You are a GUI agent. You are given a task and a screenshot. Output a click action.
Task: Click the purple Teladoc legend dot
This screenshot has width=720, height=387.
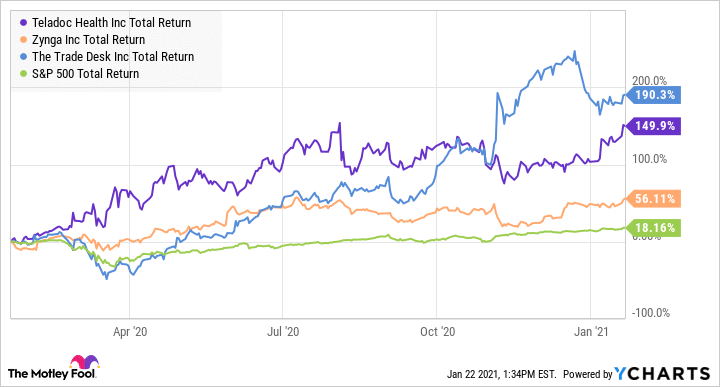coord(24,23)
